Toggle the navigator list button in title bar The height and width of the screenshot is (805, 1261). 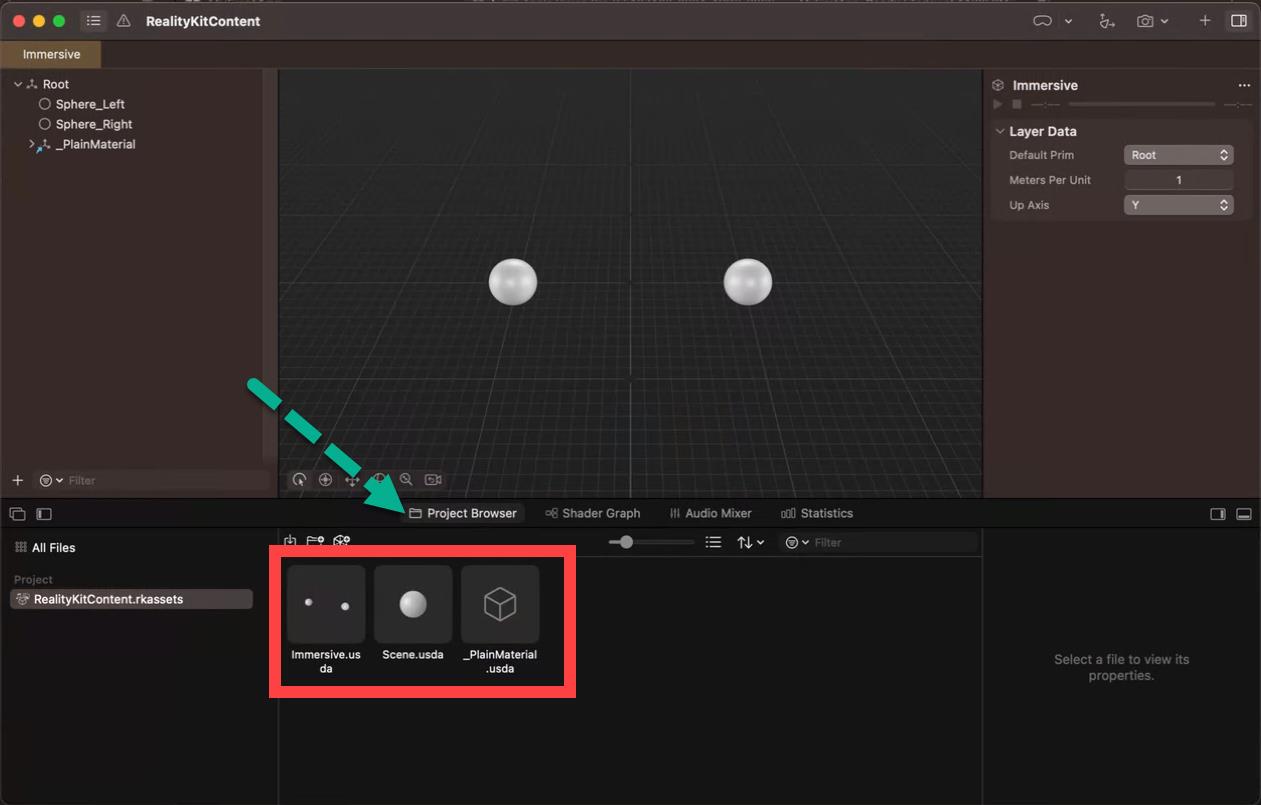(92, 21)
